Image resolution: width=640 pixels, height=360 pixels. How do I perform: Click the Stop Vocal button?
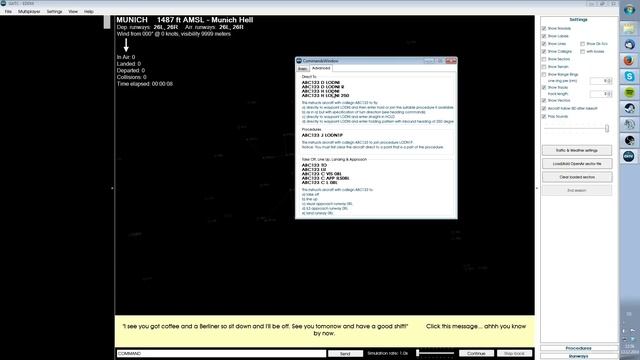[514, 353]
